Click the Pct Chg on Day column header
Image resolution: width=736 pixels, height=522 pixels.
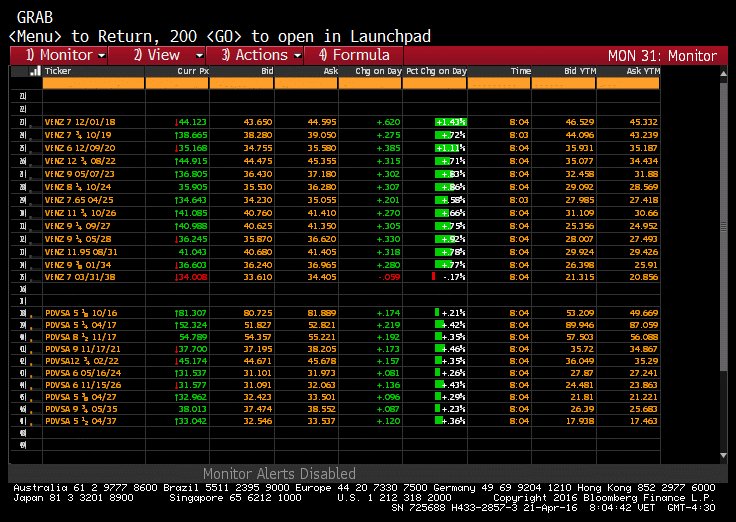tap(437, 71)
